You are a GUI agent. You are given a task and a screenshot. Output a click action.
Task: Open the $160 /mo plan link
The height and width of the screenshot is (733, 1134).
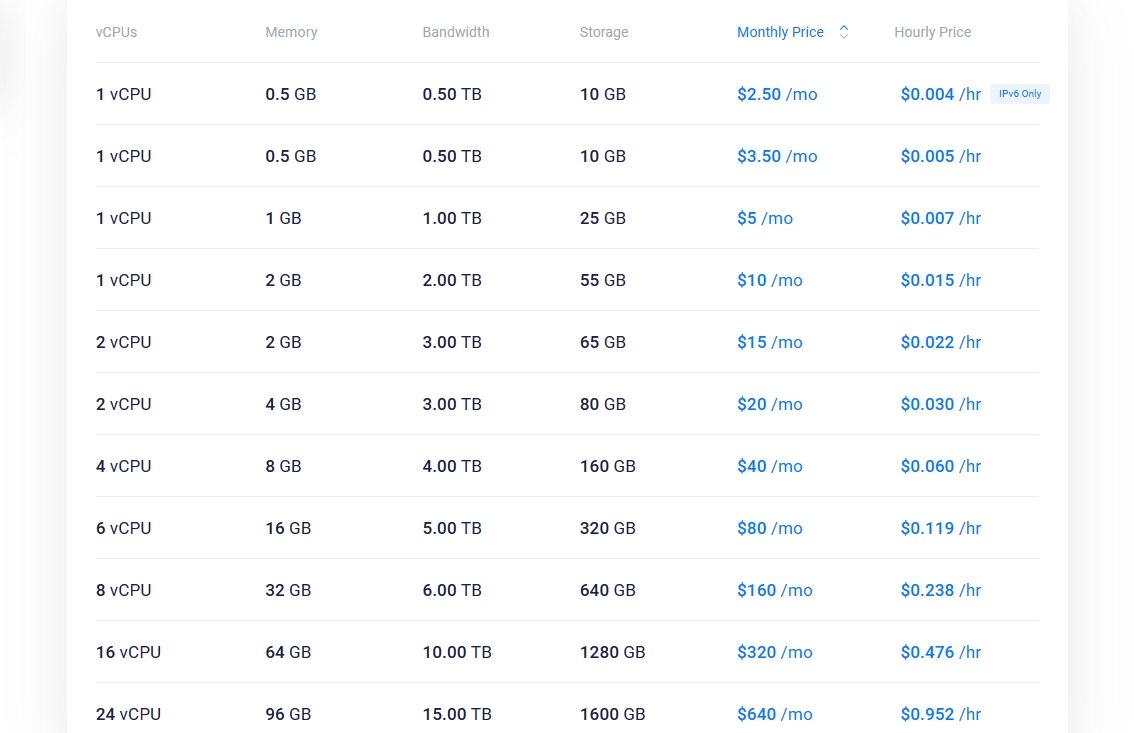[x=774, y=590]
